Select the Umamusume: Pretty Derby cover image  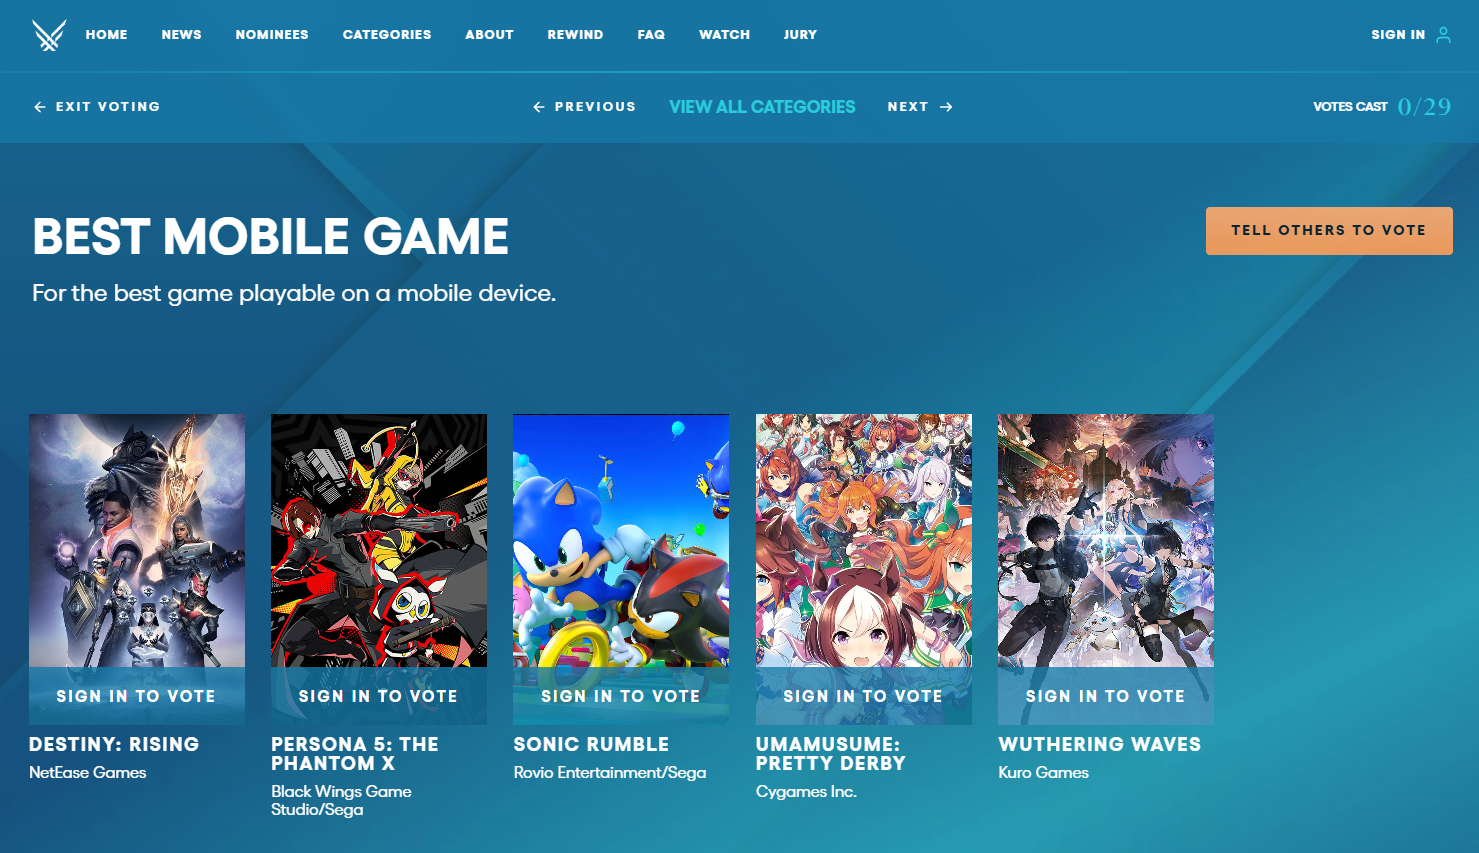(863, 540)
